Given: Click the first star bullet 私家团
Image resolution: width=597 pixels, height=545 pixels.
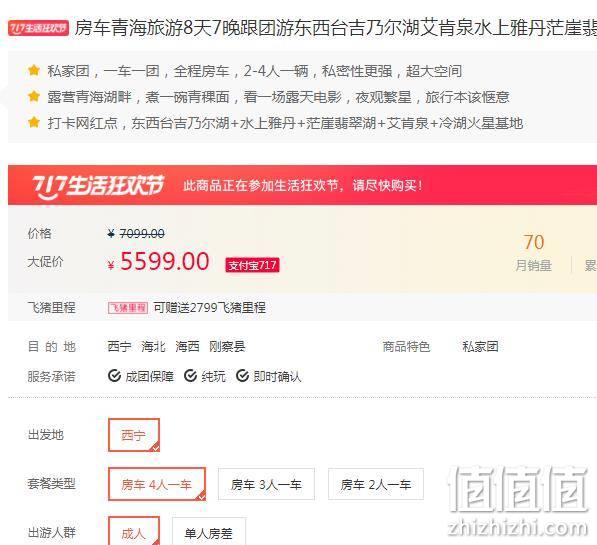Looking at the screenshot, I should coord(34,70).
